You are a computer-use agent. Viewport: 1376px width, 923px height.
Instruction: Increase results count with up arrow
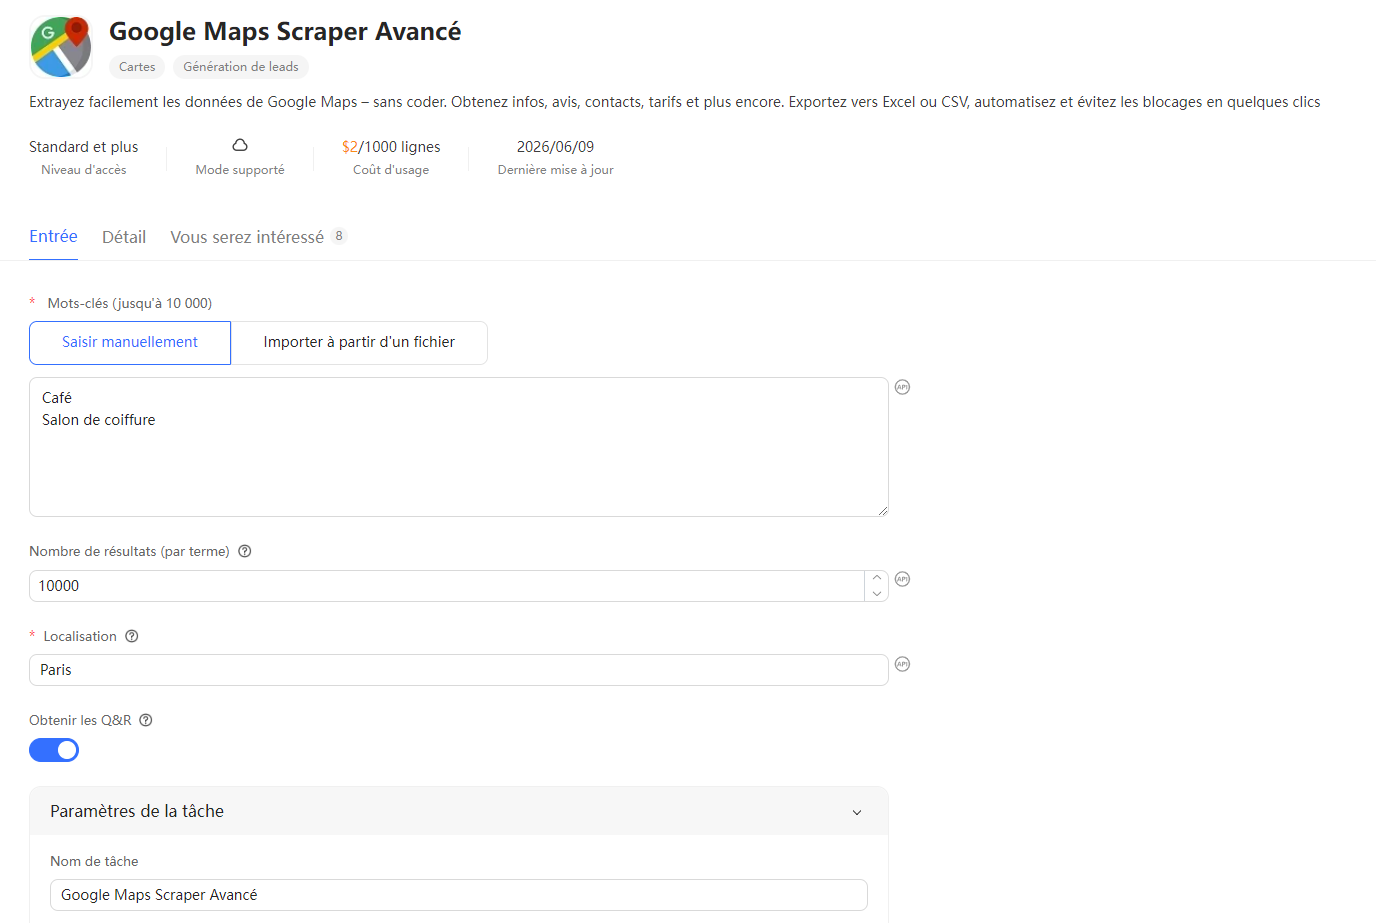click(877, 578)
